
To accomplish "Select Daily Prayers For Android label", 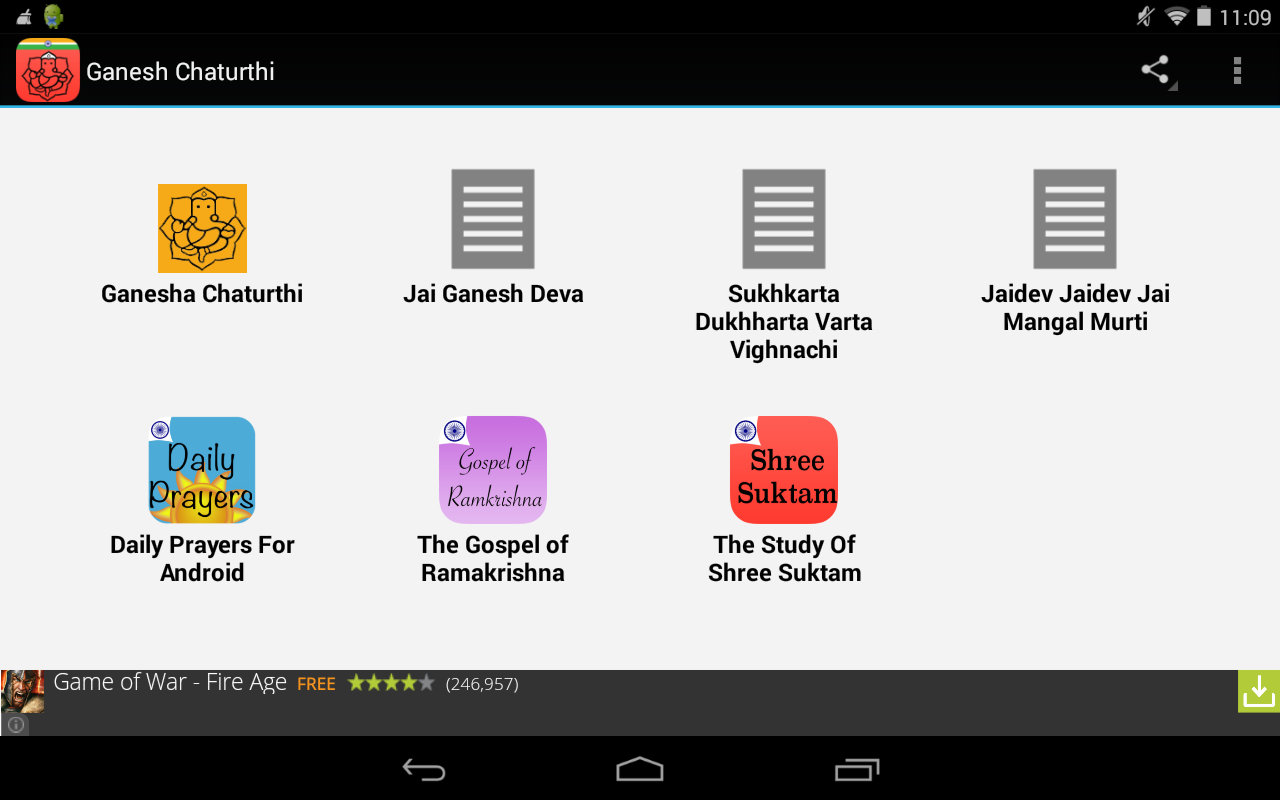I will 202,559.
